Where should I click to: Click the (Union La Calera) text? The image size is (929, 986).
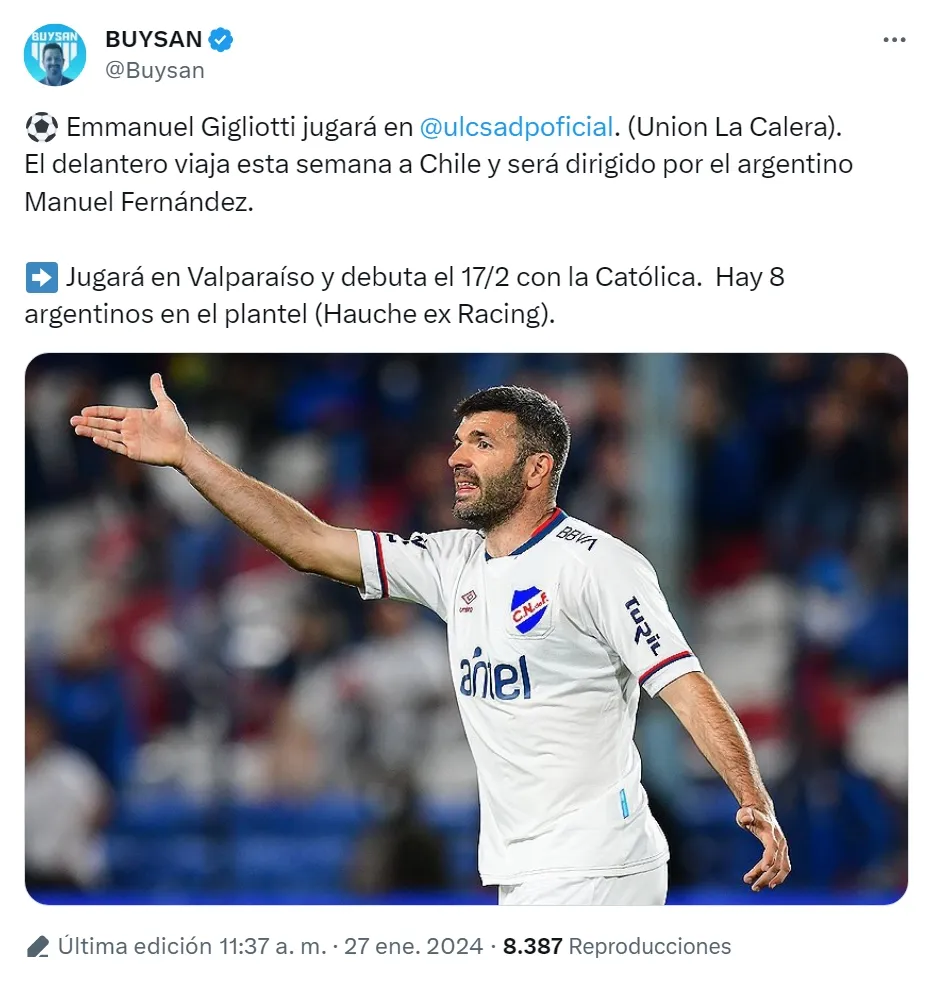coord(734,127)
